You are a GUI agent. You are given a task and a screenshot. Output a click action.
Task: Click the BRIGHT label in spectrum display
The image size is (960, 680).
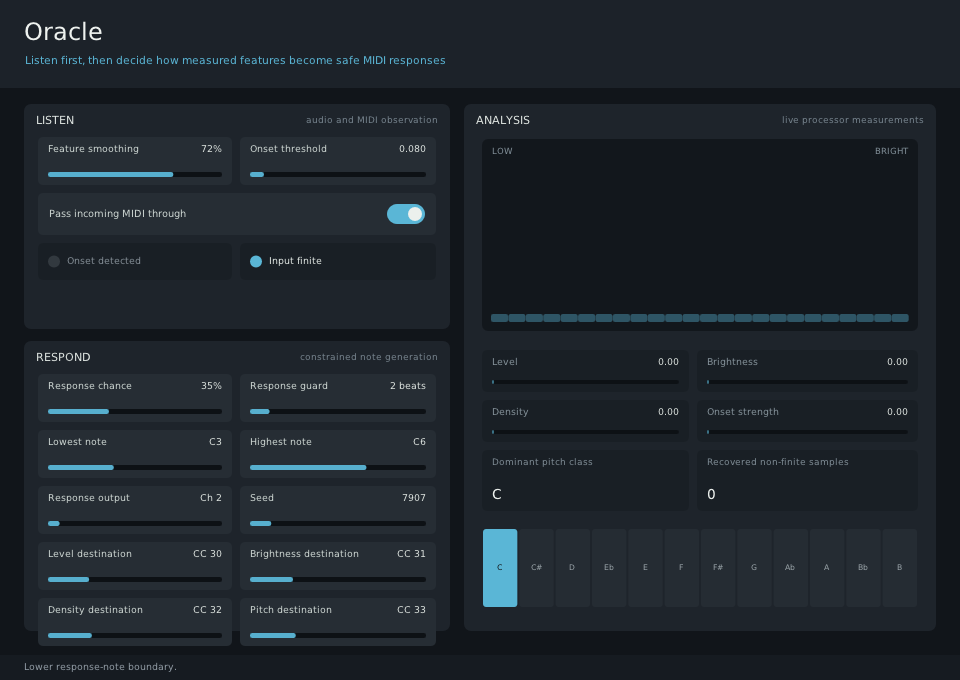coord(891,151)
